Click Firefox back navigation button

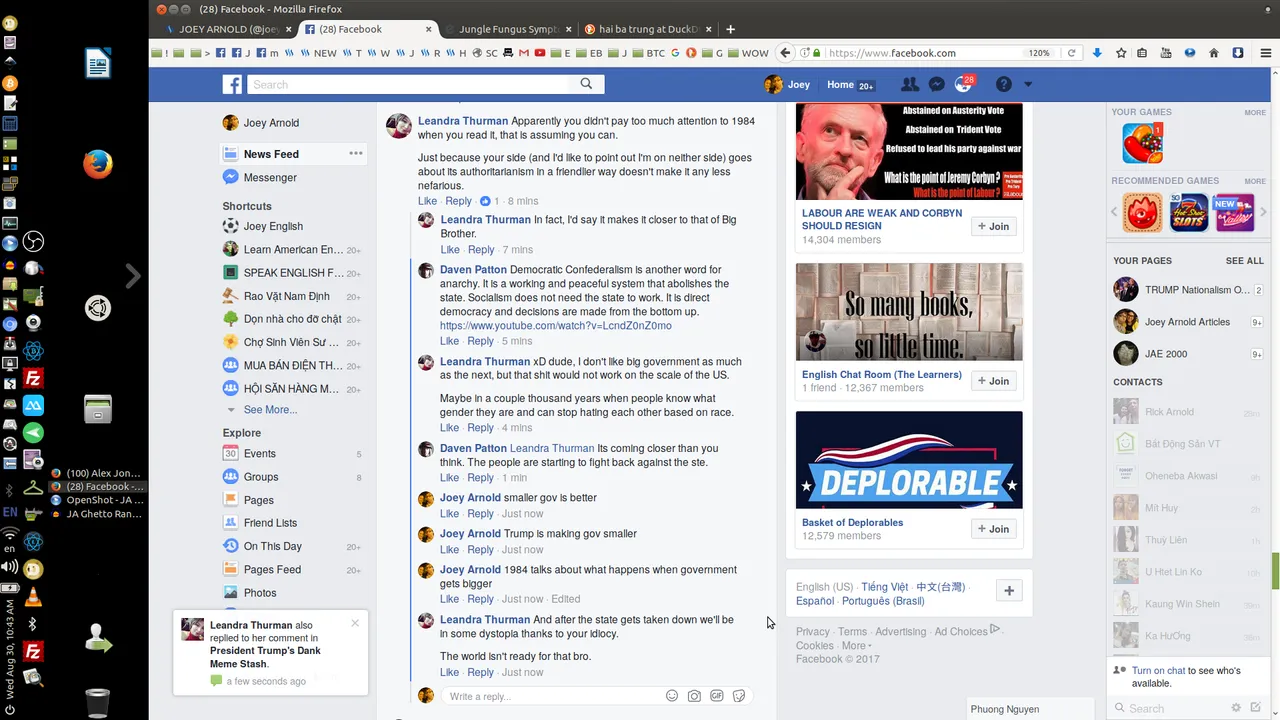point(786,53)
